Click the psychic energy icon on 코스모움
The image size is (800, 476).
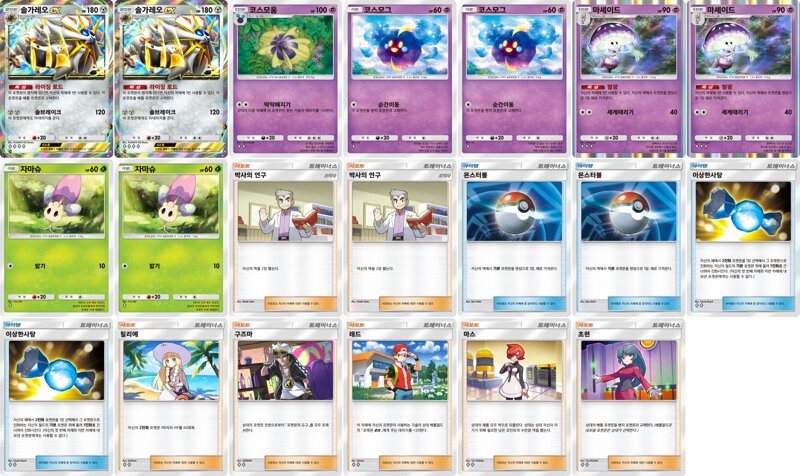[x=333, y=10]
